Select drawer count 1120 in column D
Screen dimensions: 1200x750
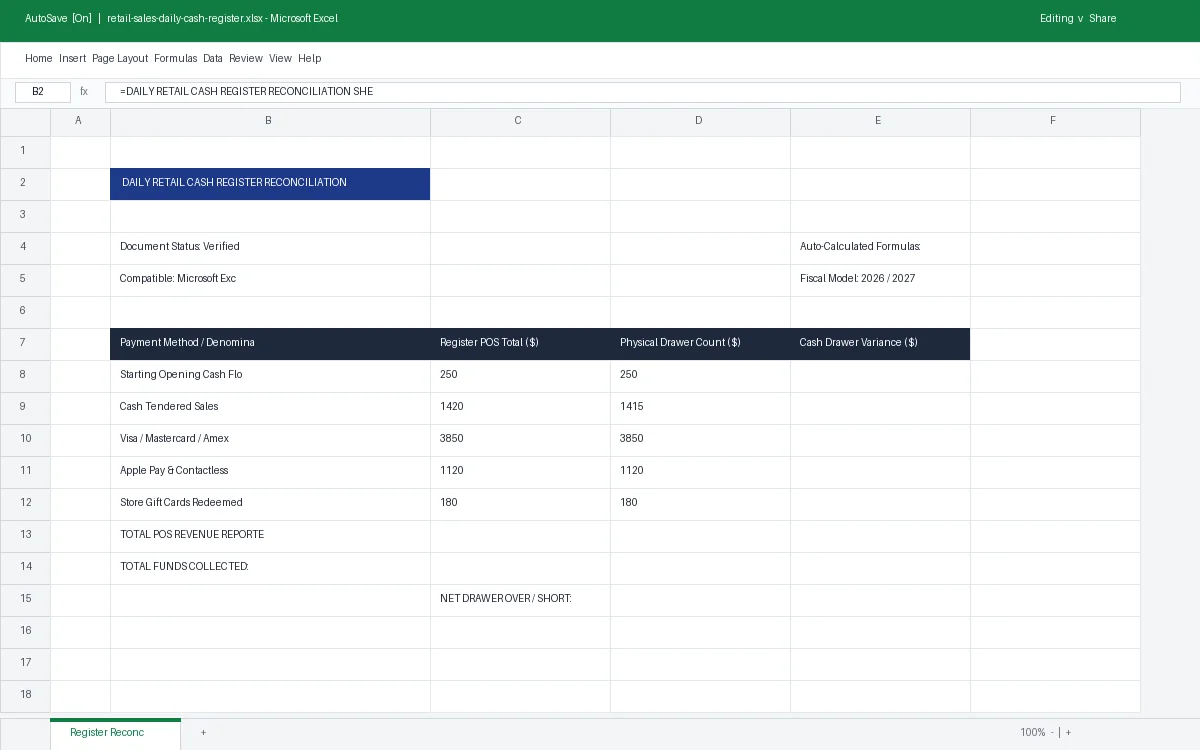pyautogui.click(x=700, y=471)
